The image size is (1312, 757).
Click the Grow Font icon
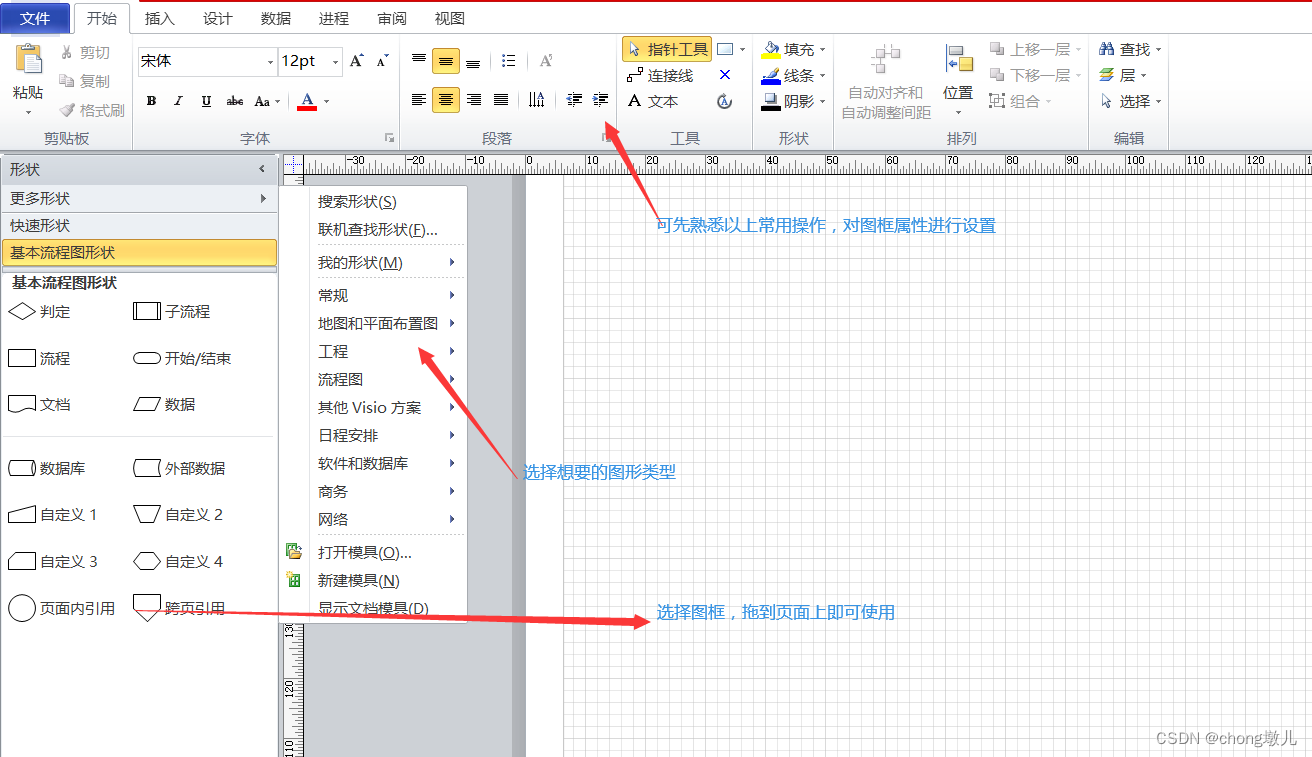pyautogui.click(x=357, y=61)
